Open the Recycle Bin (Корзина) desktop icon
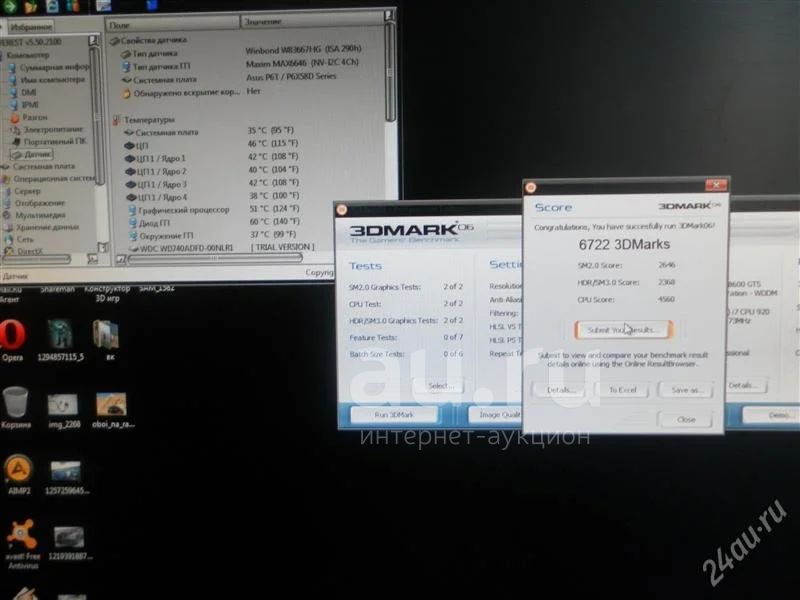The height and width of the screenshot is (600, 800). coord(15,408)
